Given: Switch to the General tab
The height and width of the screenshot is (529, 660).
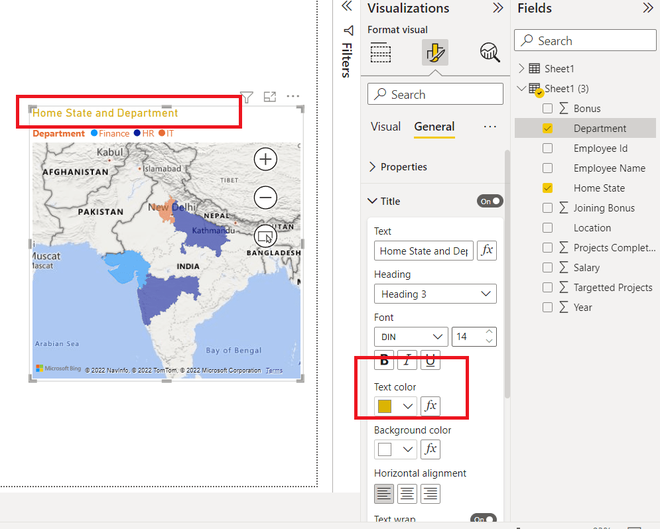Looking at the screenshot, I should tap(434, 127).
